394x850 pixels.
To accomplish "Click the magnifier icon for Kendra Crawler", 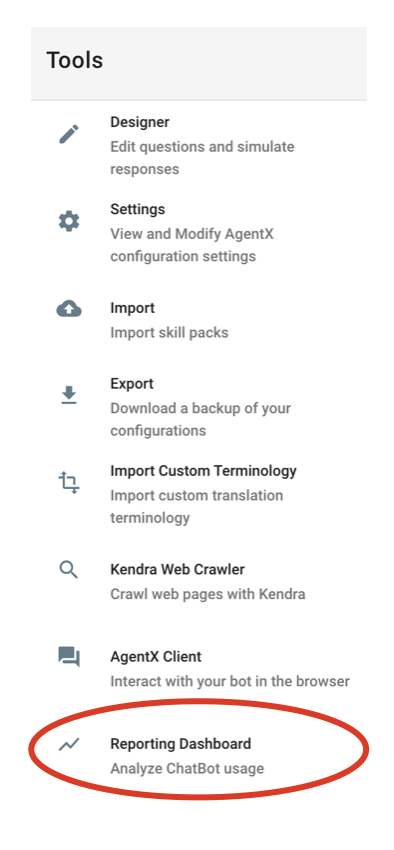I will (69, 570).
